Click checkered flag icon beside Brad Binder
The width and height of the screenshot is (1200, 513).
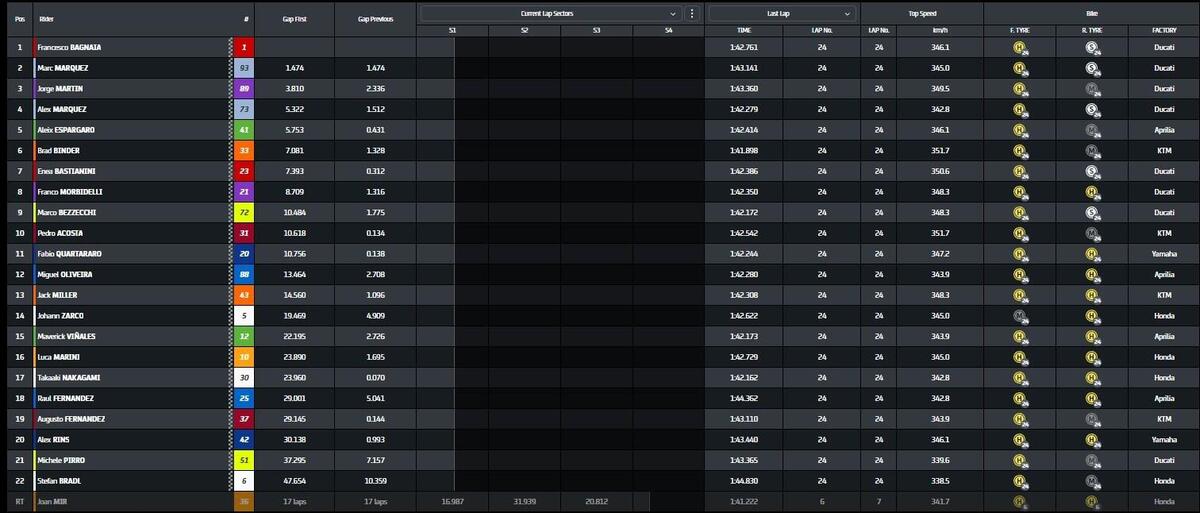pyautogui.click(x=230, y=151)
